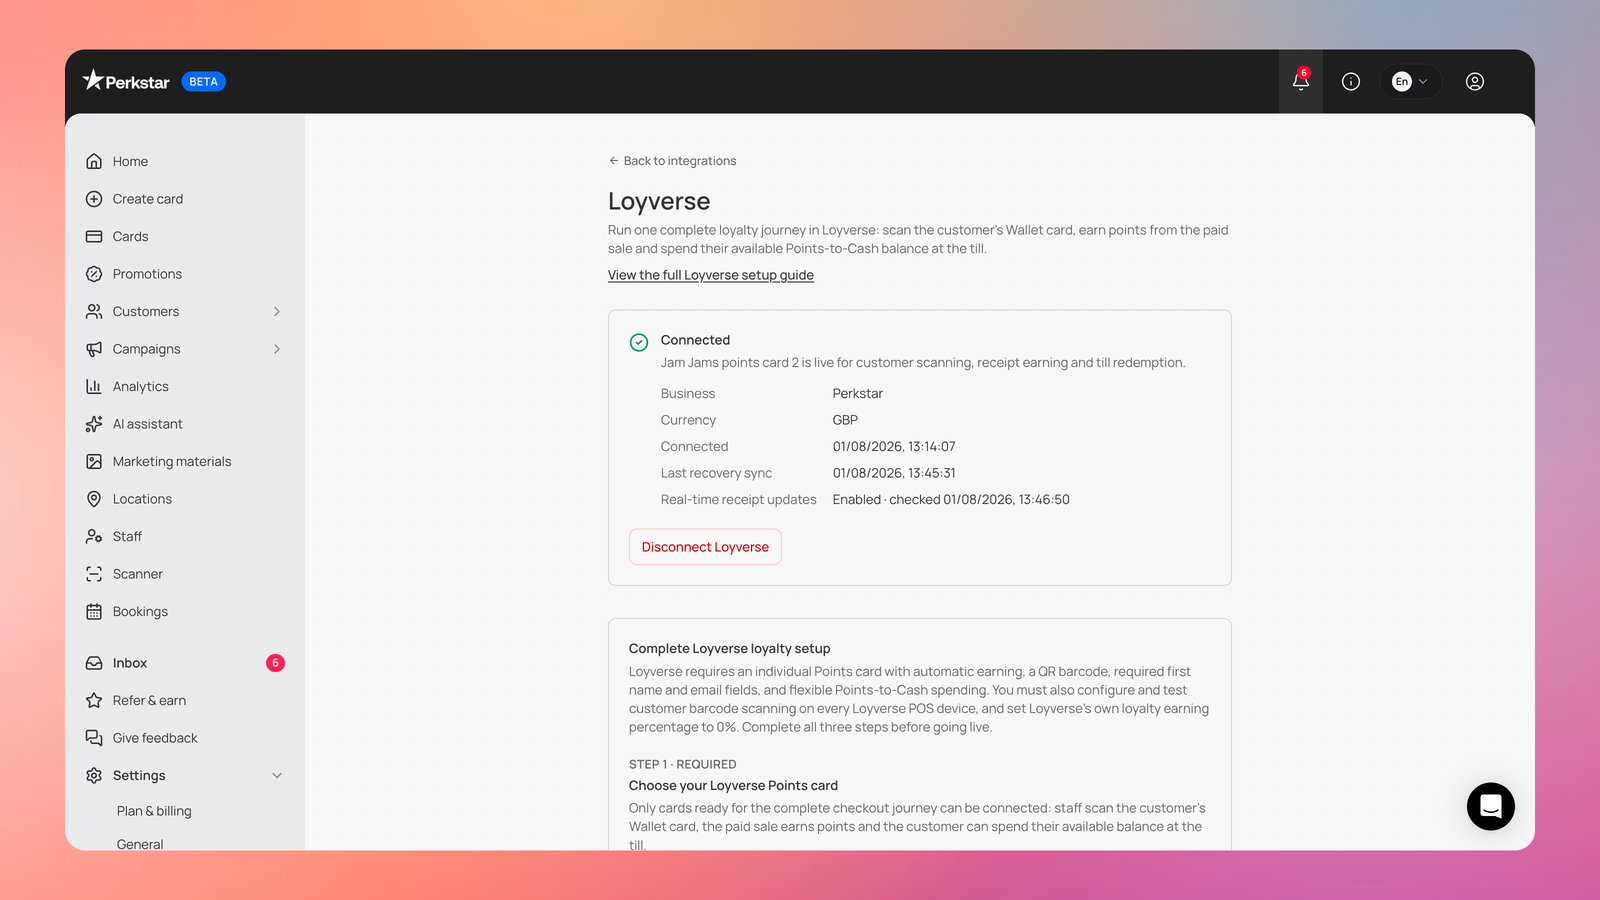Click the Promotions percent badge icon

tap(94, 274)
